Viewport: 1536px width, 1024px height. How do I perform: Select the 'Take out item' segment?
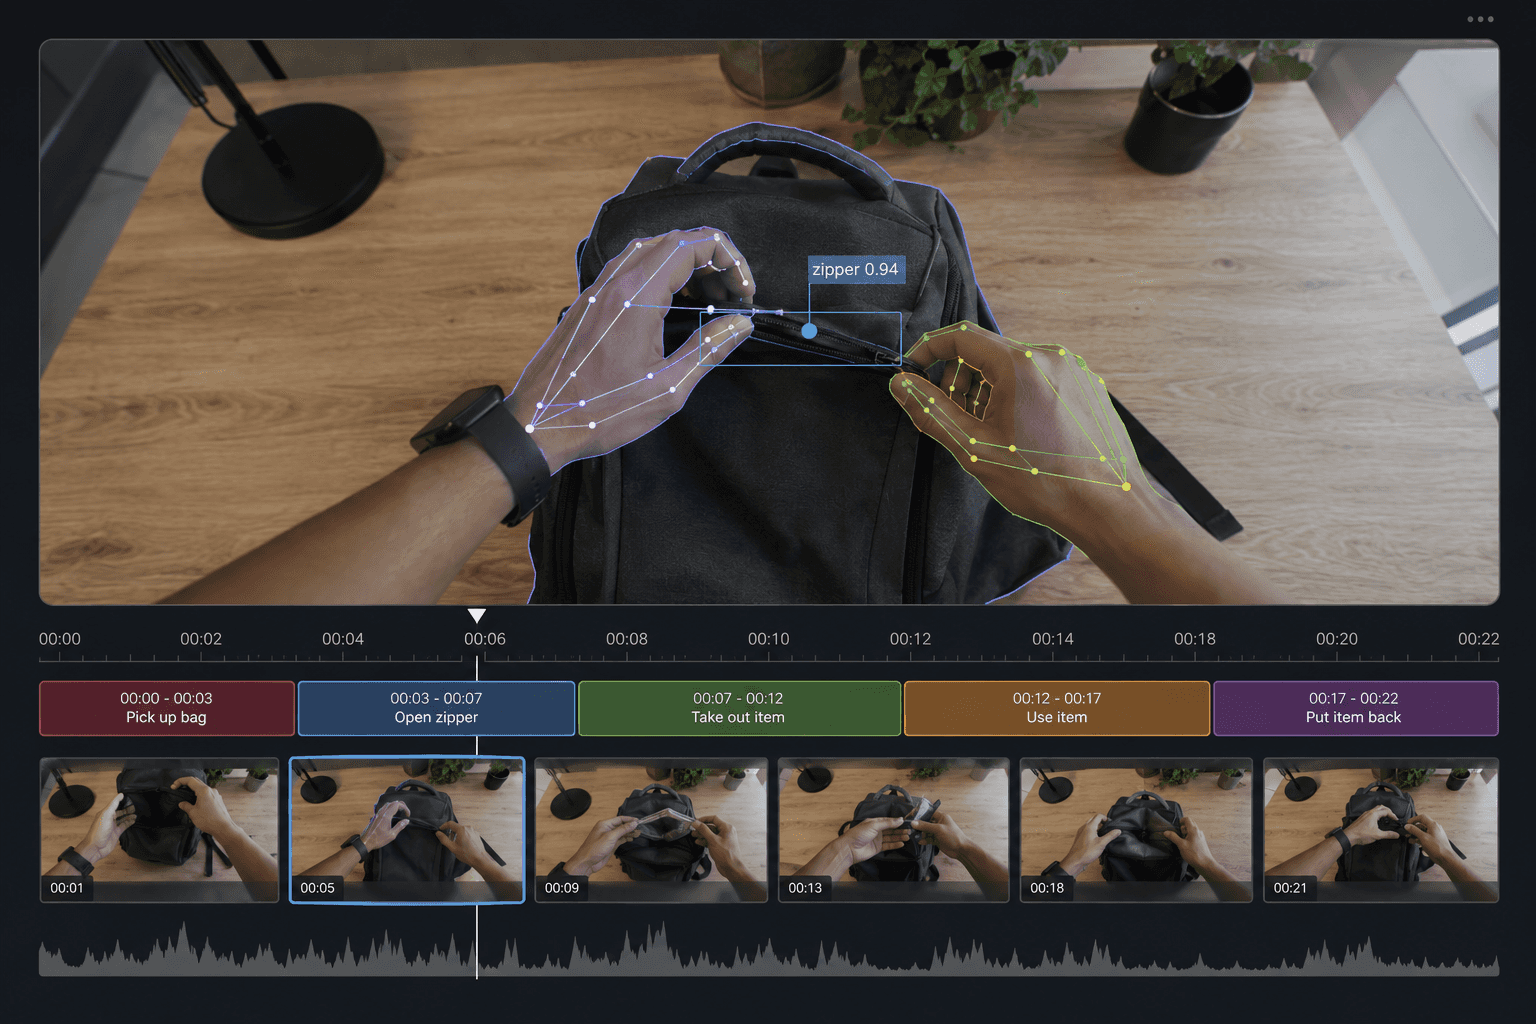[739, 708]
